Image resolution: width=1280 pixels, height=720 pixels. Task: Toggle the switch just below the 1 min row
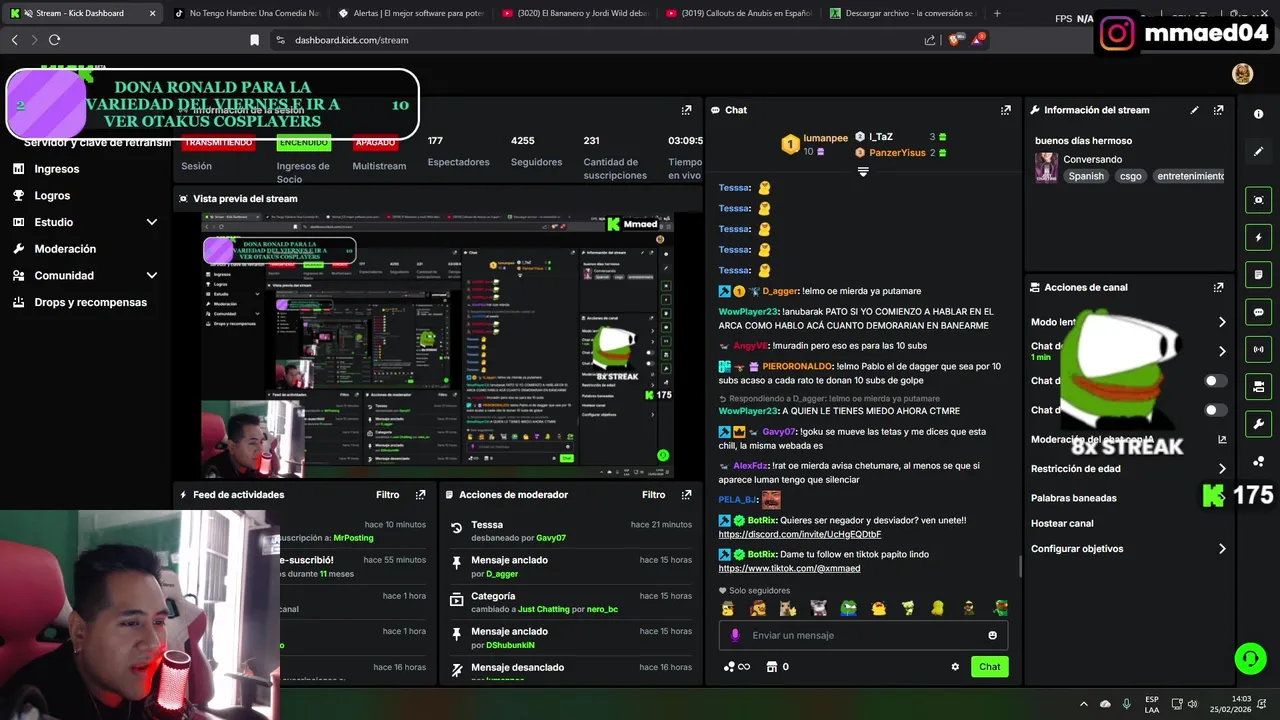coord(1215,381)
